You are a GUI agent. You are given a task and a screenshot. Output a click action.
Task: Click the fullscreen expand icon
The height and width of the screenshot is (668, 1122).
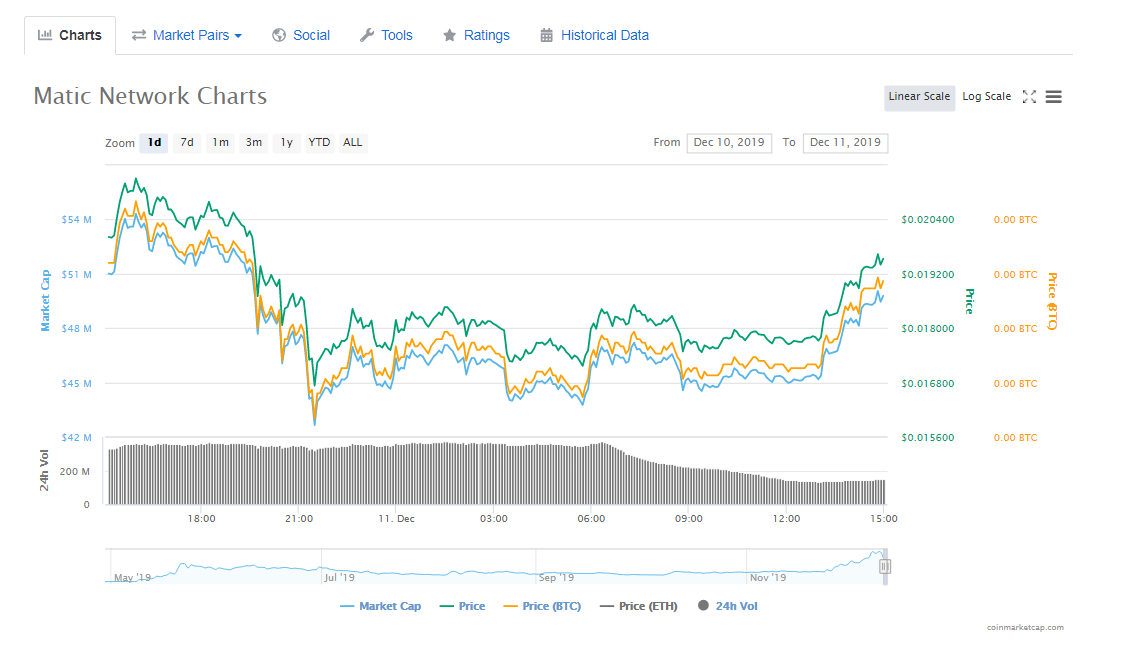tap(1029, 97)
